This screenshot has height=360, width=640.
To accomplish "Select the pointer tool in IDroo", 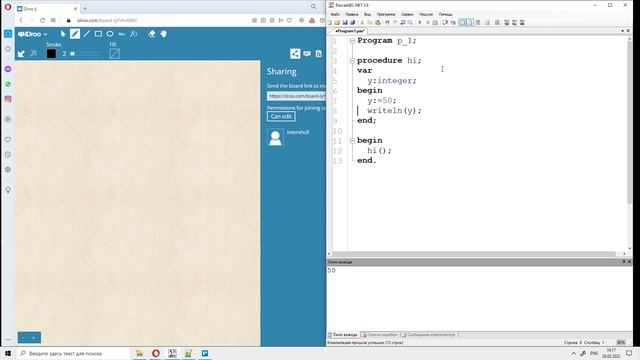I will click(x=63, y=34).
